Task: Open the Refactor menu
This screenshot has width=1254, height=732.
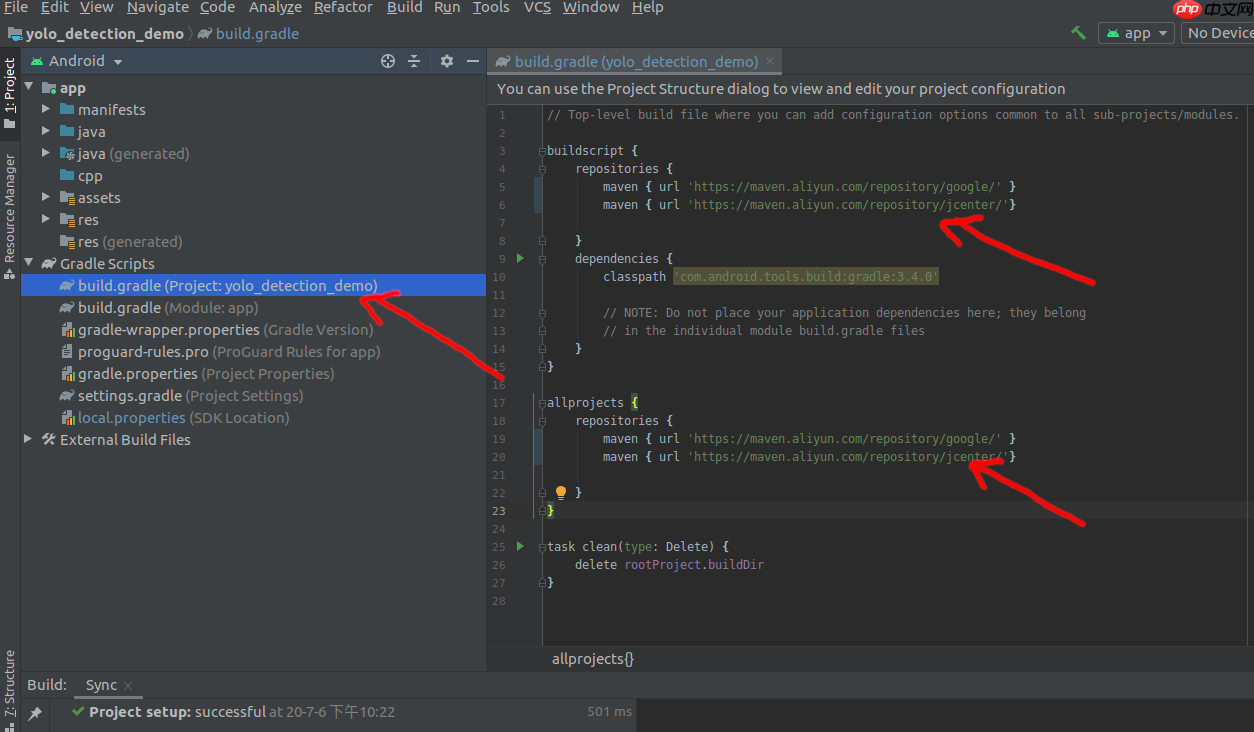Action: pyautogui.click(x=343, y=8)
